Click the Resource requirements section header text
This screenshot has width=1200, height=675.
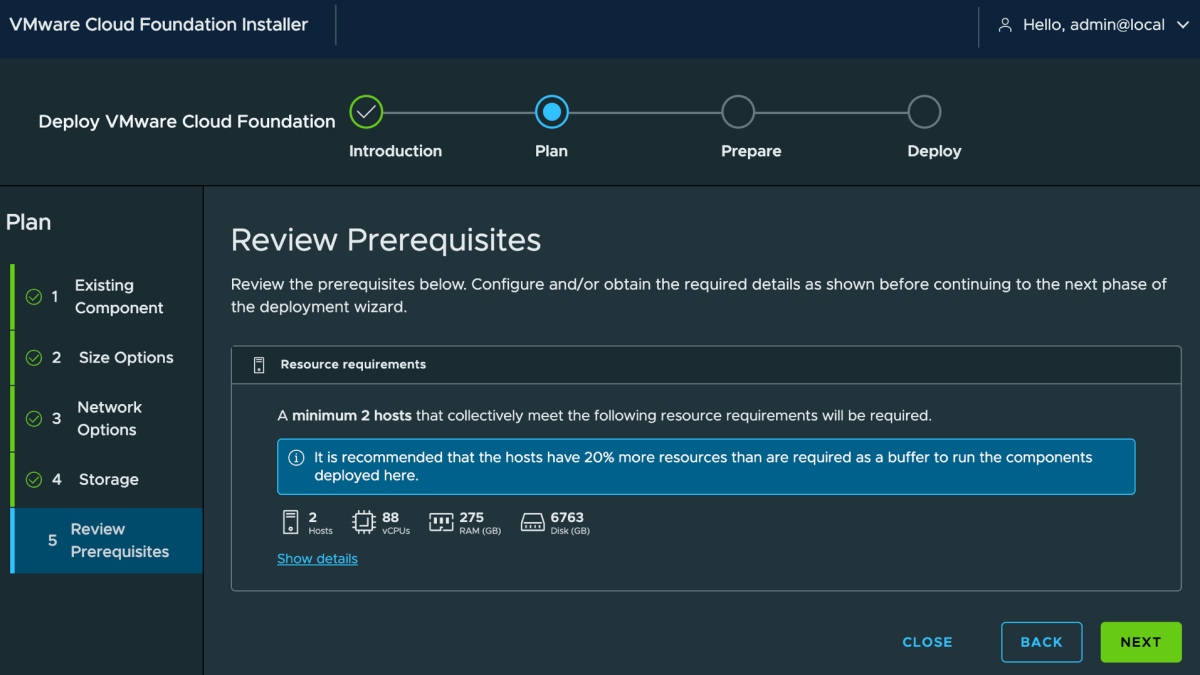[x=353, y=365]
